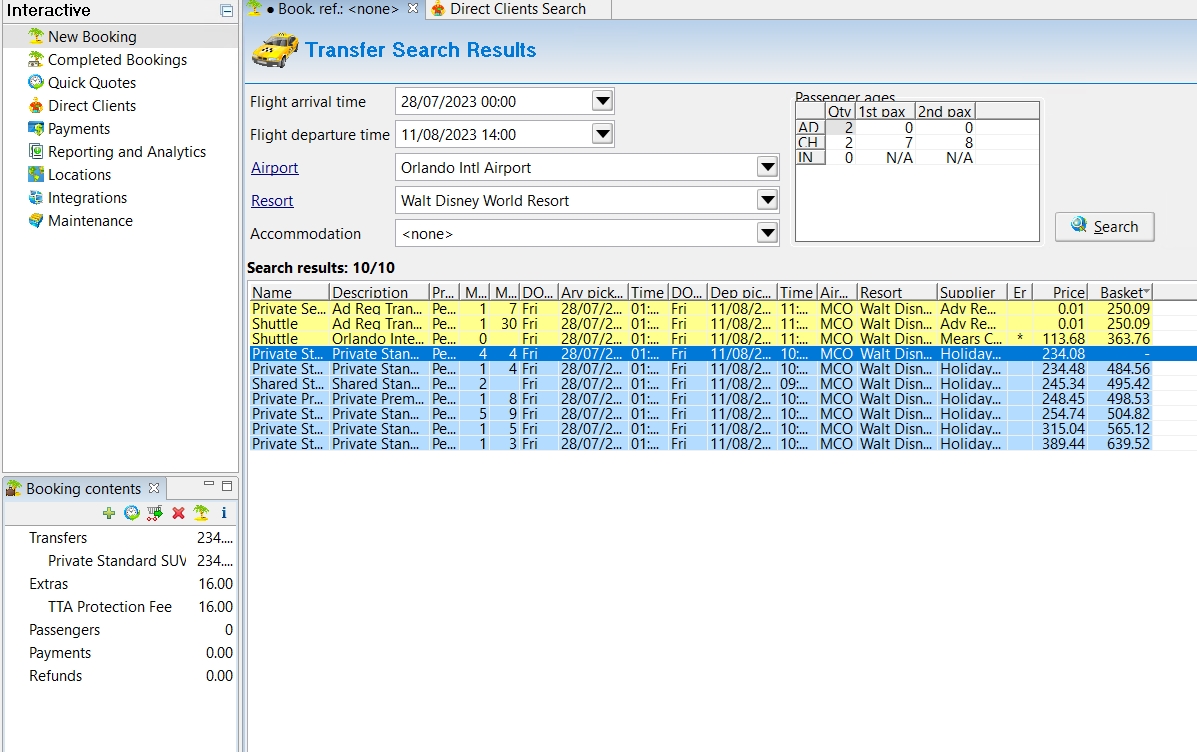This screenshot has width=1197, height=752.
Task: Open the Flight arrival time dropdown
Action: click(x=602, y=101)
